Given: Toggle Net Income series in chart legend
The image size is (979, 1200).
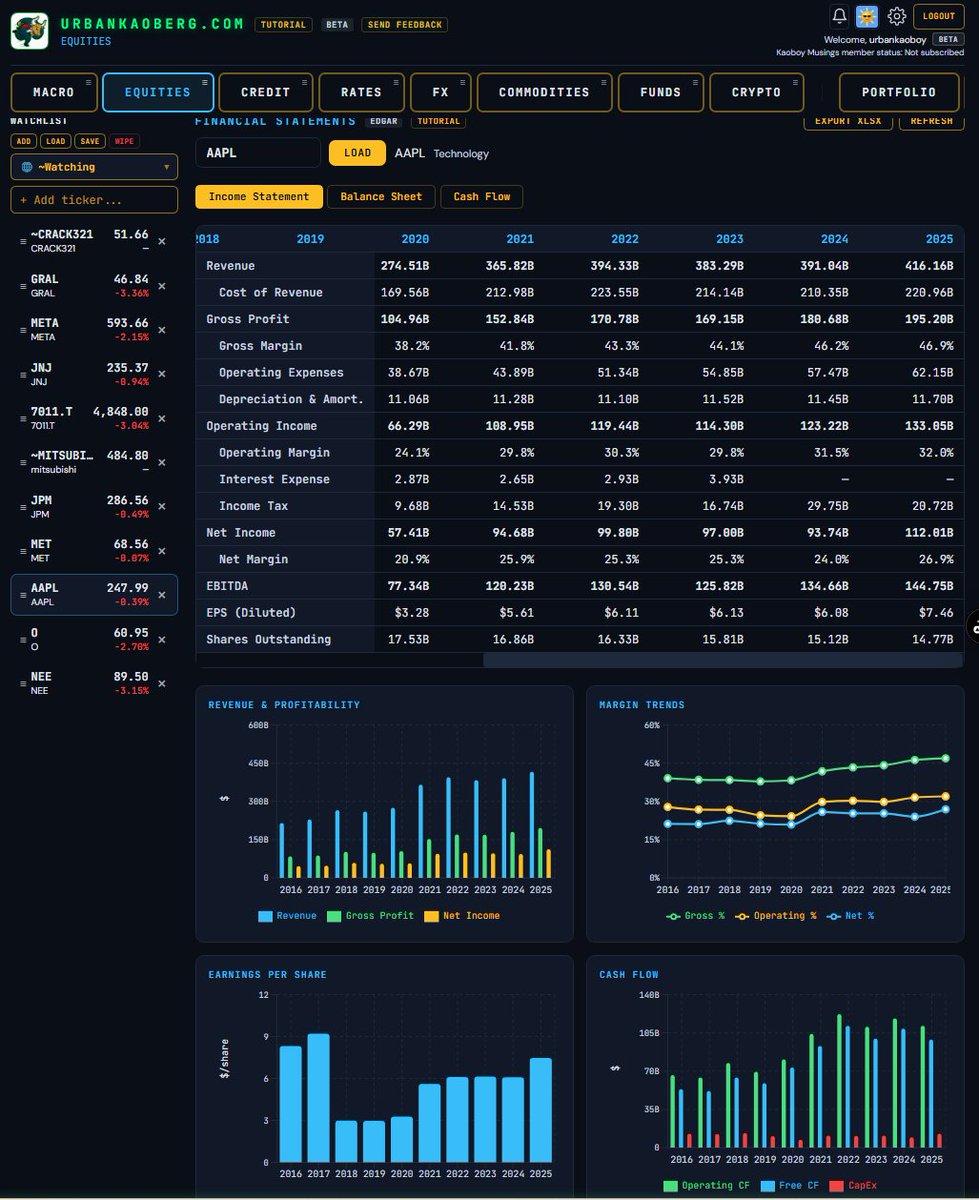Looking at the screenshot, I should (462, 916).
